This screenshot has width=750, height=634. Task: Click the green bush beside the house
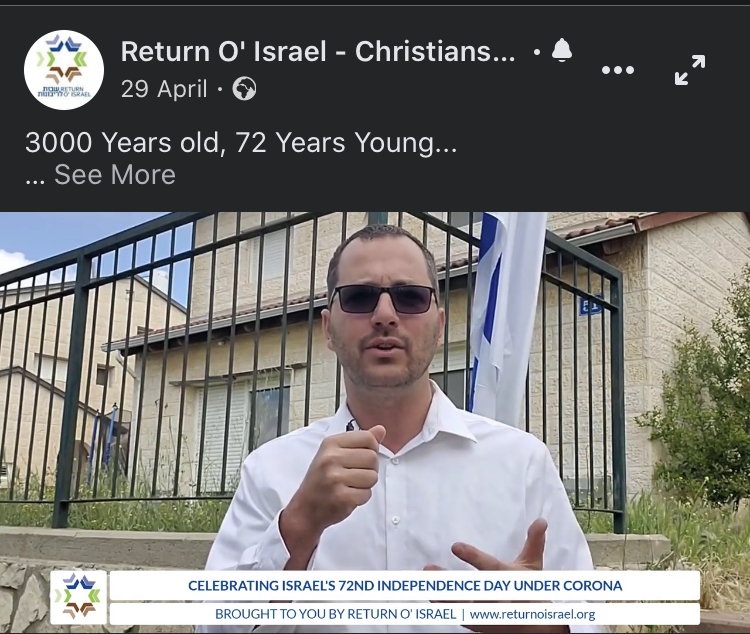pyautogui.click(x=703, y=407)
